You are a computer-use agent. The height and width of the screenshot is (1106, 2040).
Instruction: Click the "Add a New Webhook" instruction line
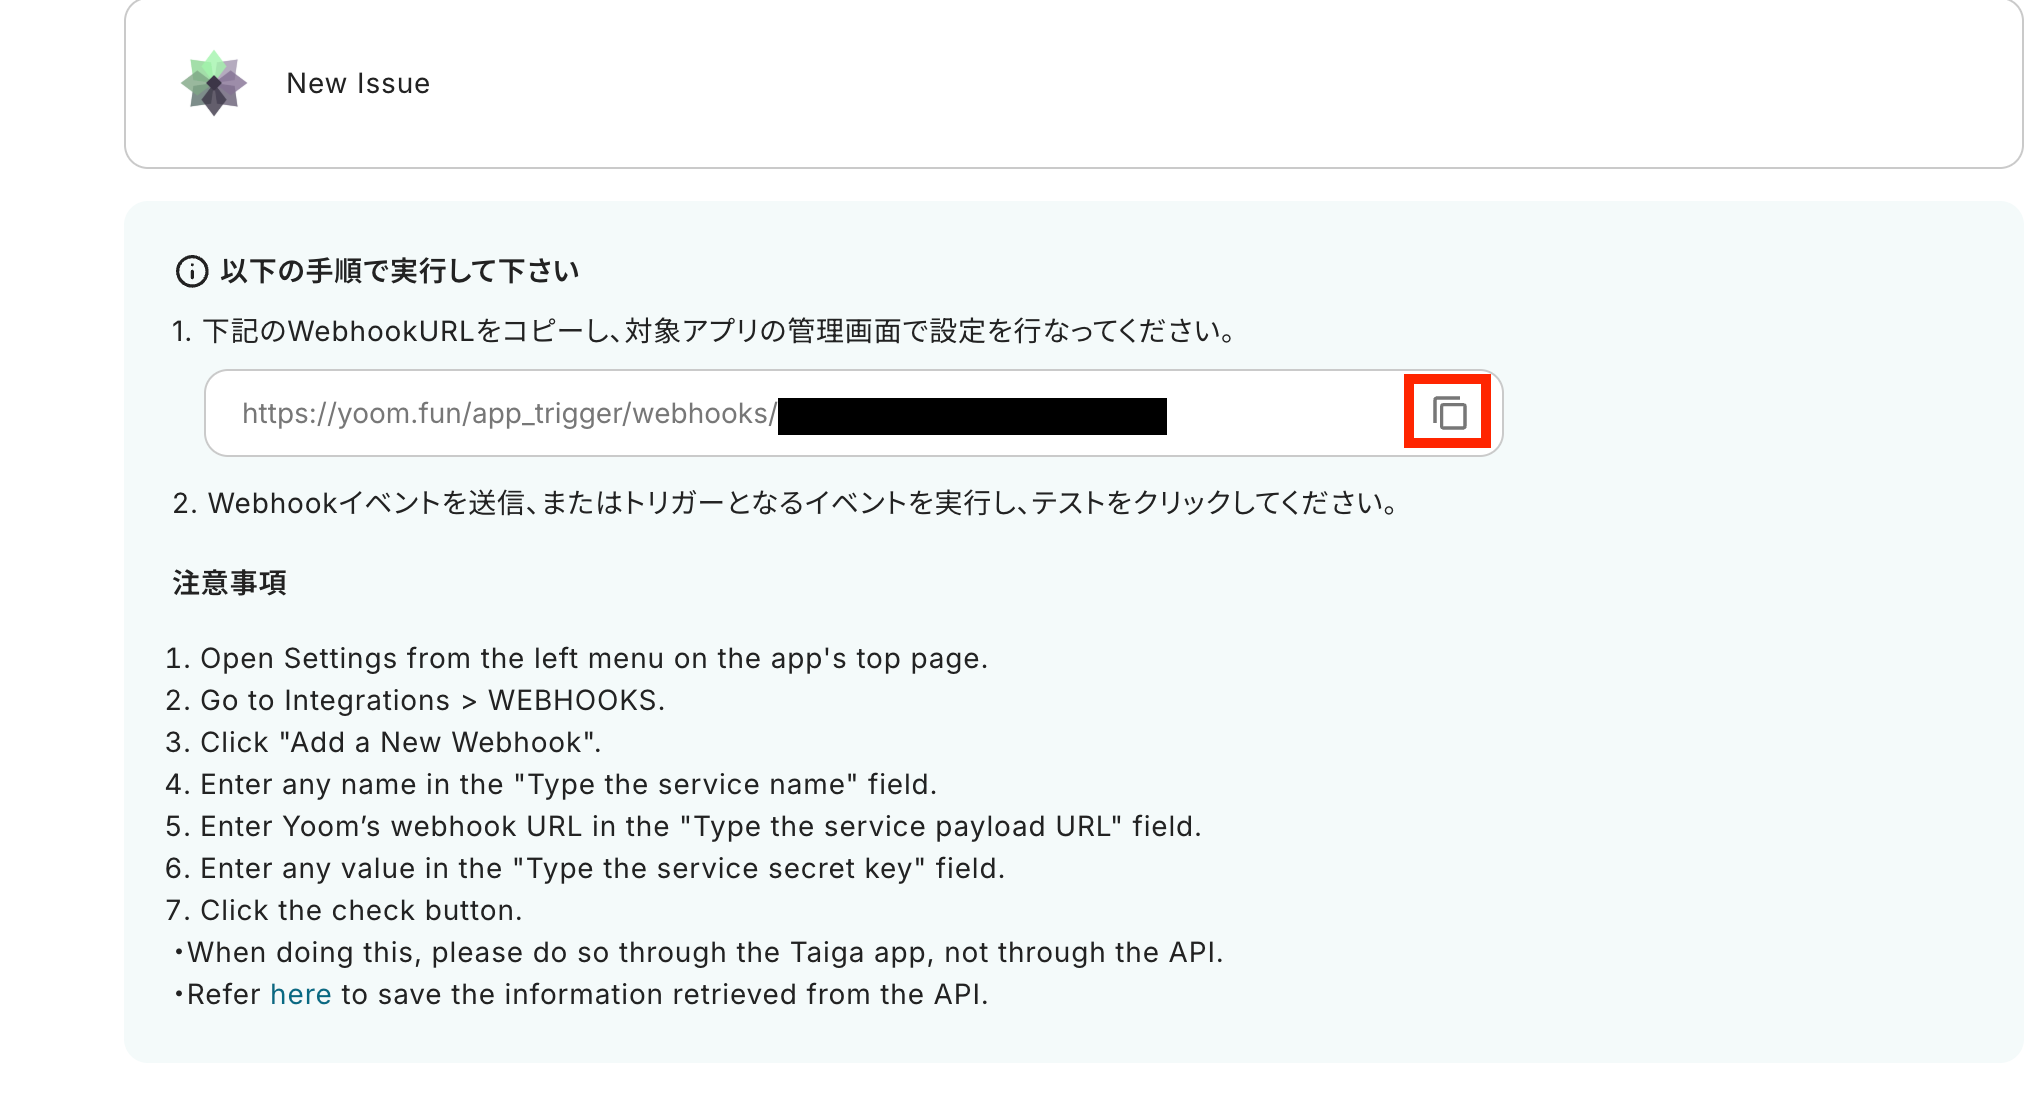383,742
